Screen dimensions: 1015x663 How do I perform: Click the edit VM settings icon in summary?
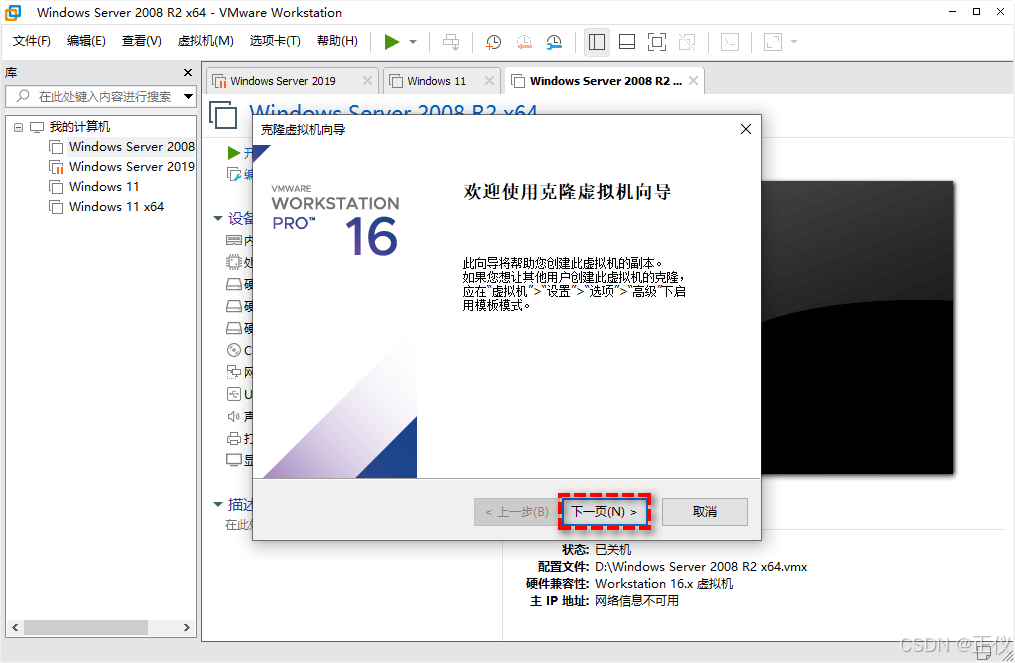234,174
